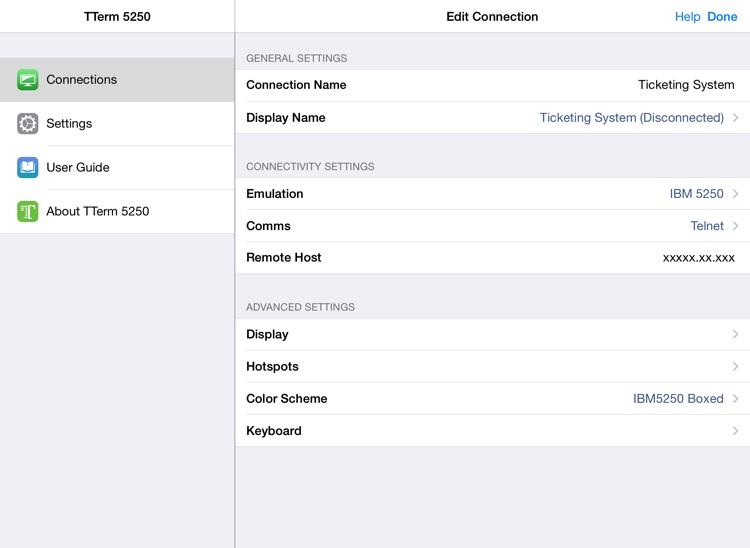Open User Guide from the sidebar

[117, 167]
